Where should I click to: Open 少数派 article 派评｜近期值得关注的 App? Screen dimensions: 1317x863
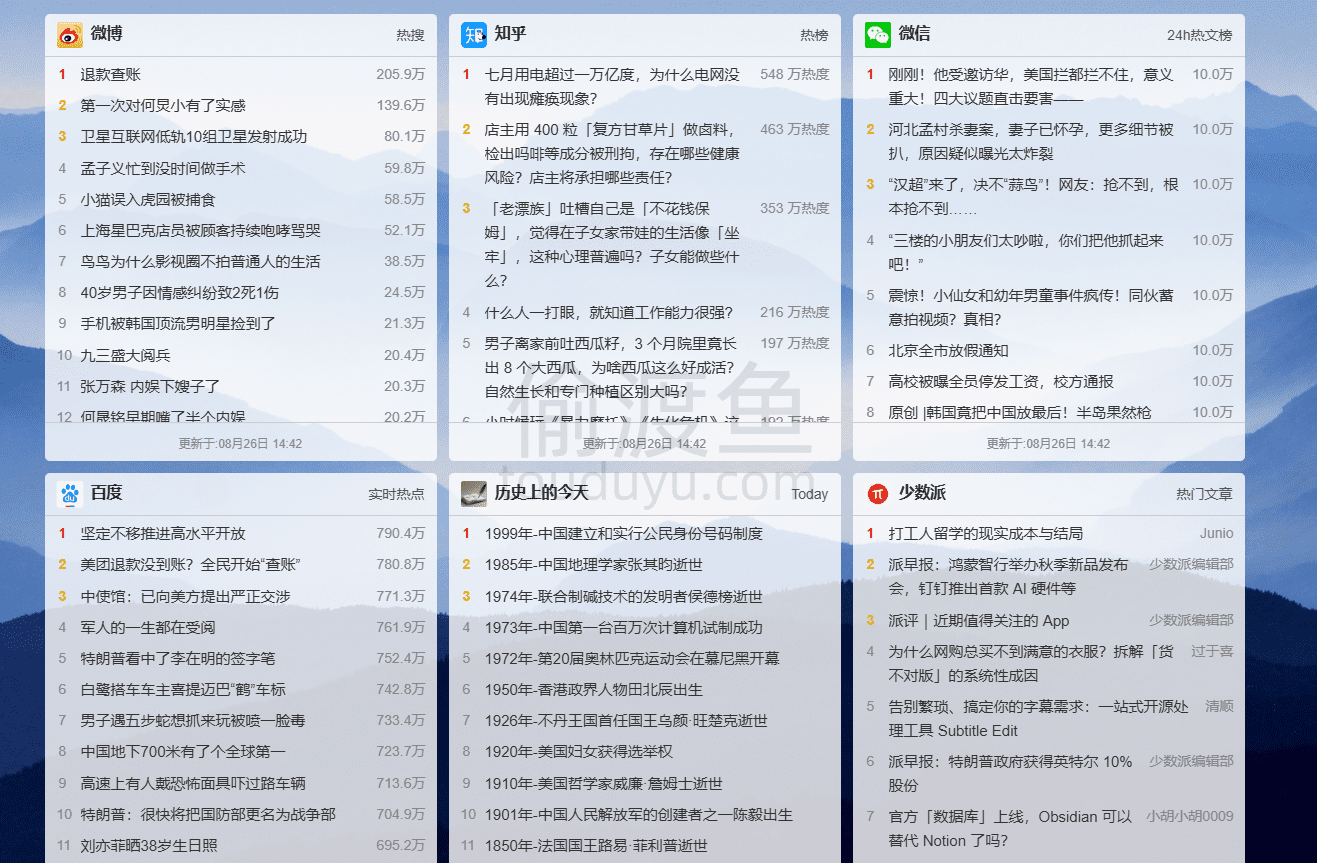(x=979, y=620)
